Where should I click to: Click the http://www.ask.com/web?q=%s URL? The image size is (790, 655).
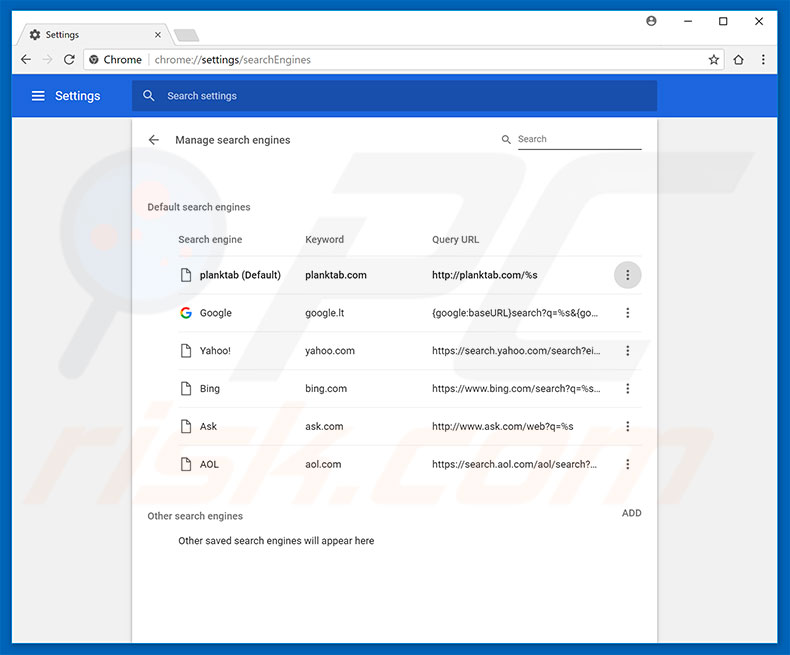[x=502, y=426]
